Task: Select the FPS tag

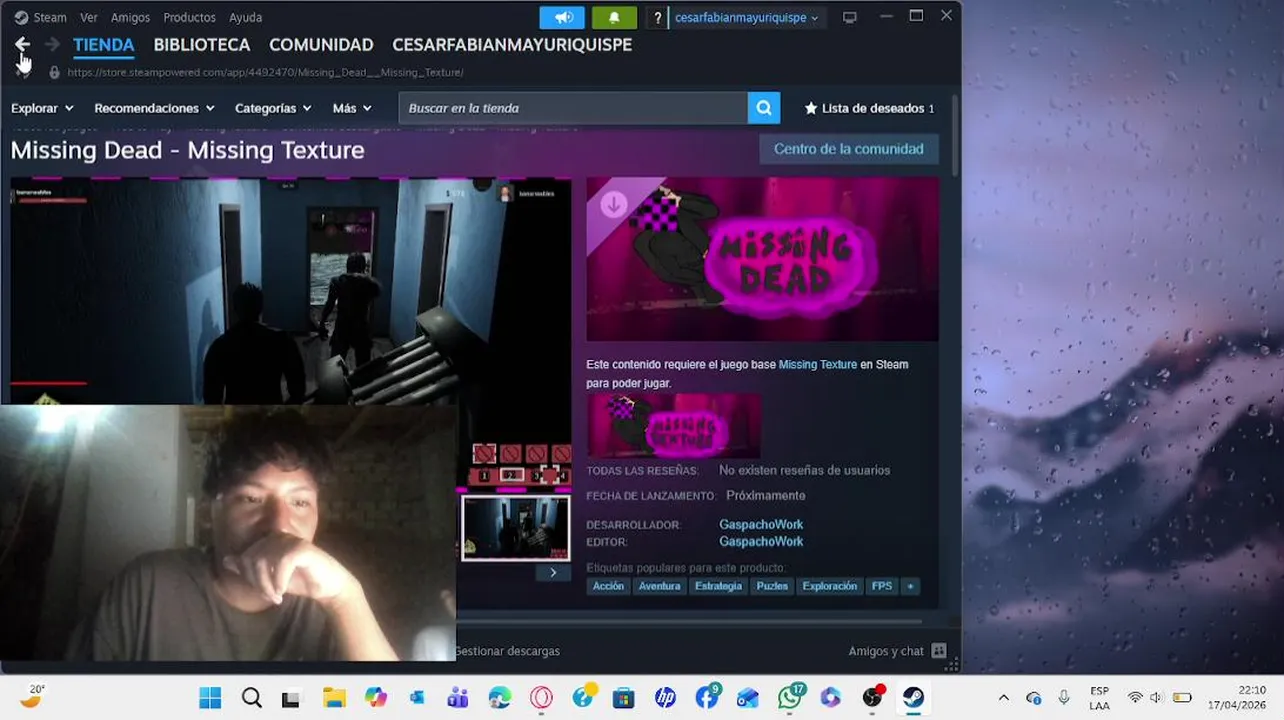Action: tap(882, 586)
